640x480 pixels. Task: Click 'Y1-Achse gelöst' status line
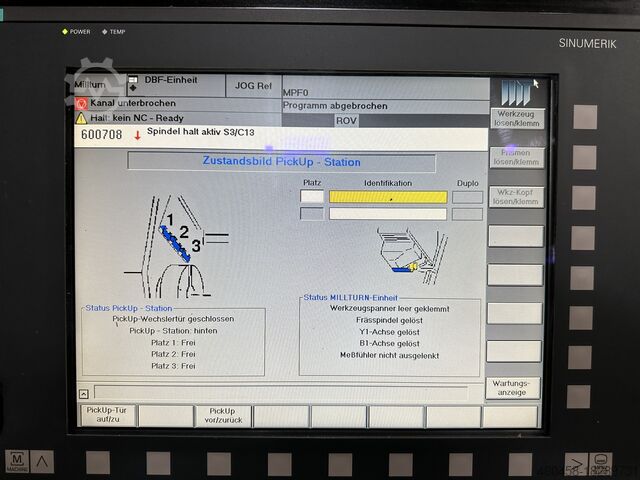click(x=389, y=332)
